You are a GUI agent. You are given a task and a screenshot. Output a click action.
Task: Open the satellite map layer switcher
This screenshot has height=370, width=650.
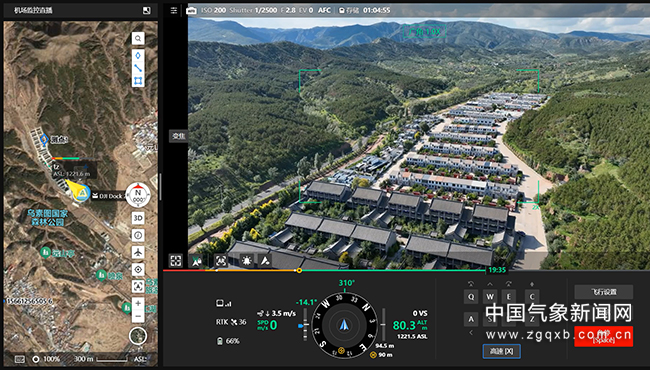pos(138,336)
